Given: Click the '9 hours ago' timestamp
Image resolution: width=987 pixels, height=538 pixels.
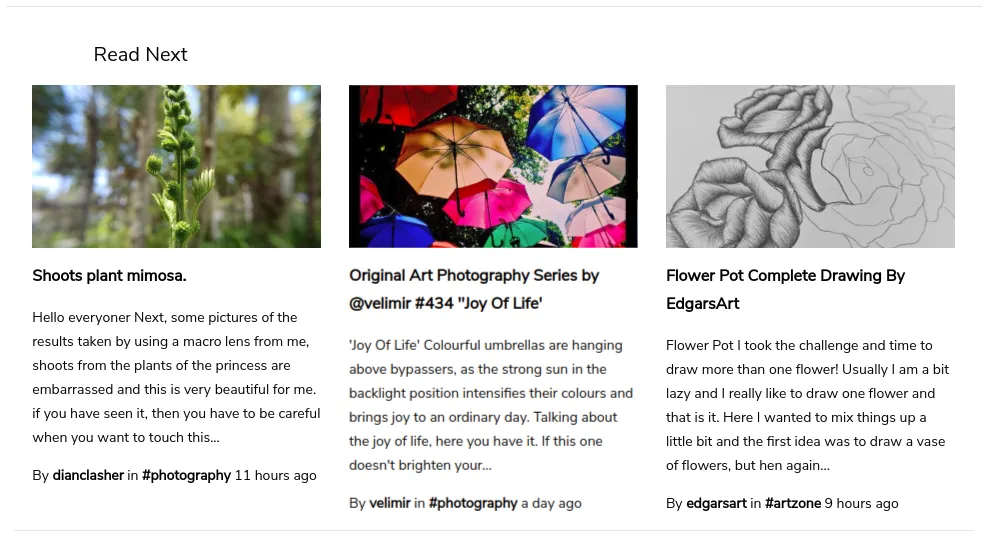Looking at the screenshot, I should click(x=862, y=503).
